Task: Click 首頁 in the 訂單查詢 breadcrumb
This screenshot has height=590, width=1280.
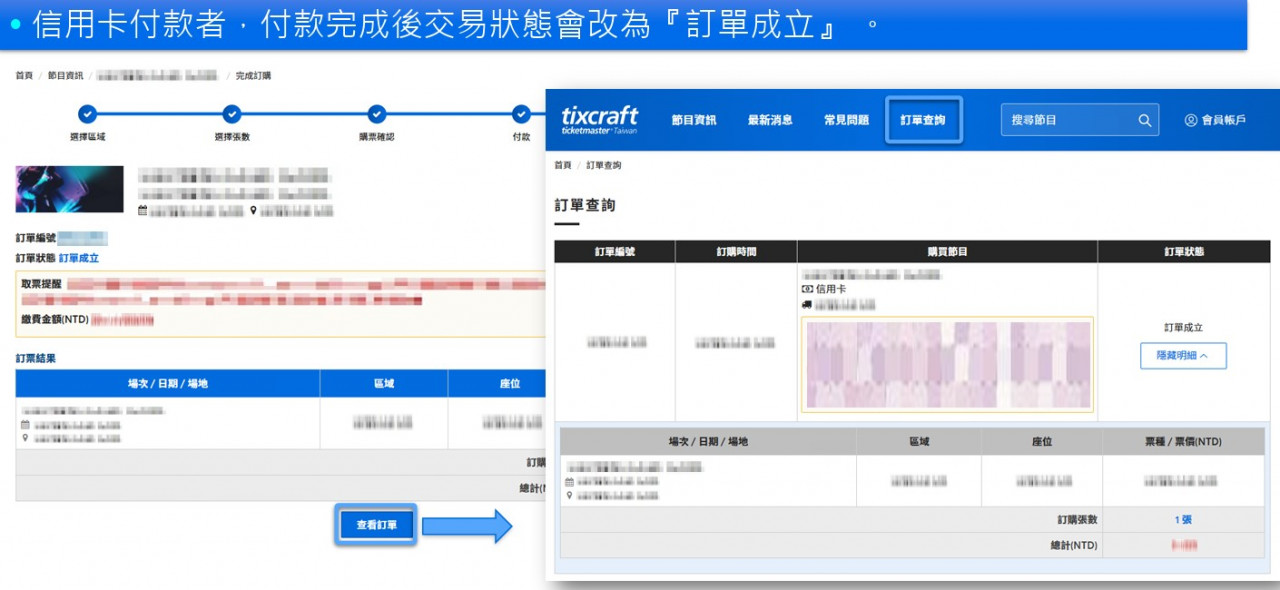Action: click(563, 165)
